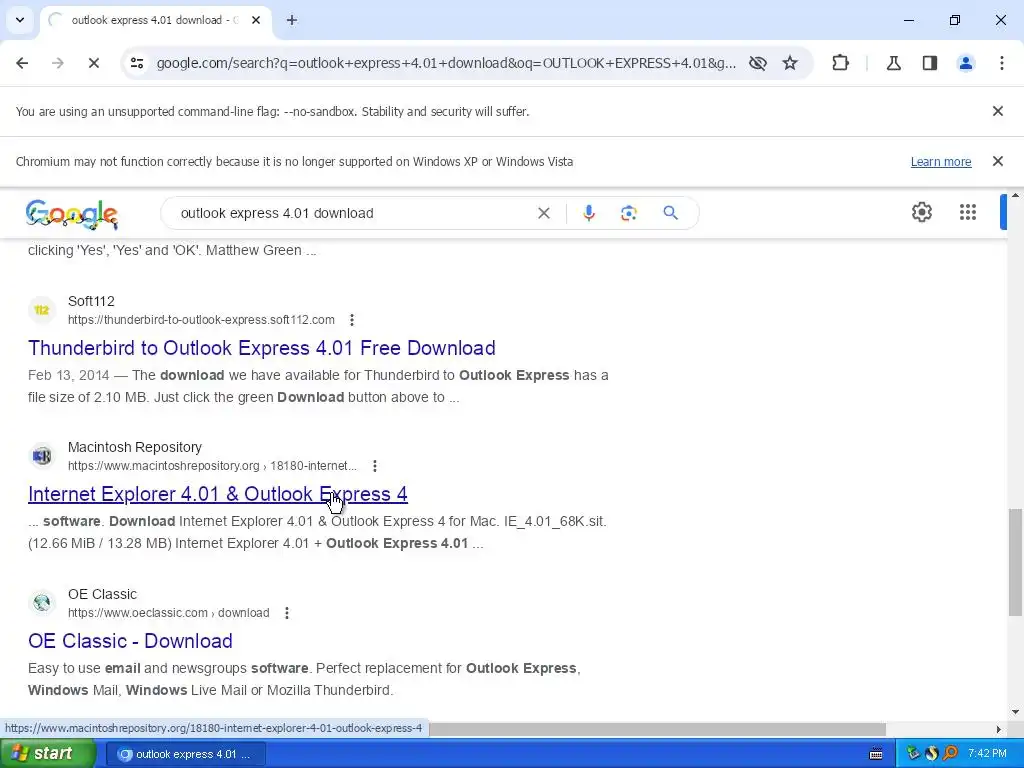Click the OE Classic globe favicon
The image size is (1024, 768).
tap(42, 602)
